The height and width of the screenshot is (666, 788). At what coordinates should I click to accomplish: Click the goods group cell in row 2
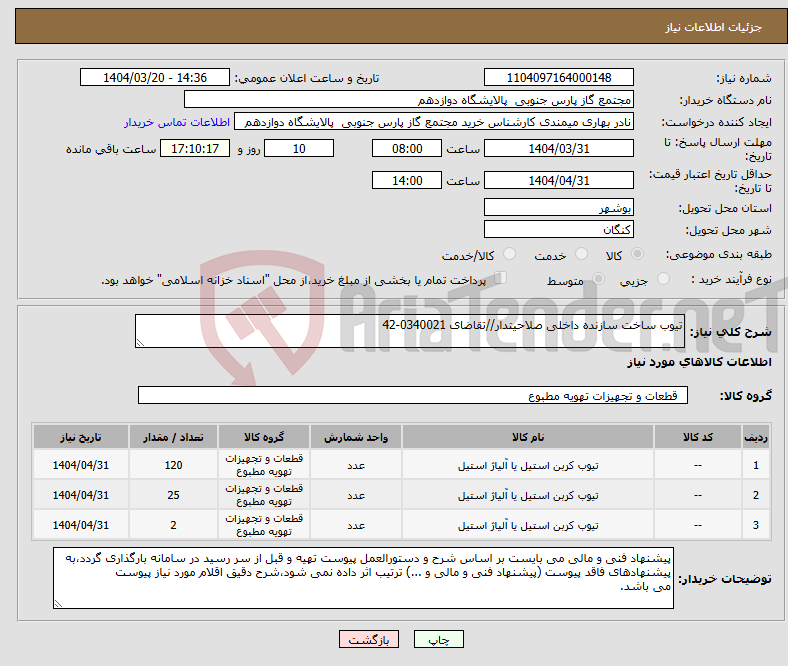[264, 495]
